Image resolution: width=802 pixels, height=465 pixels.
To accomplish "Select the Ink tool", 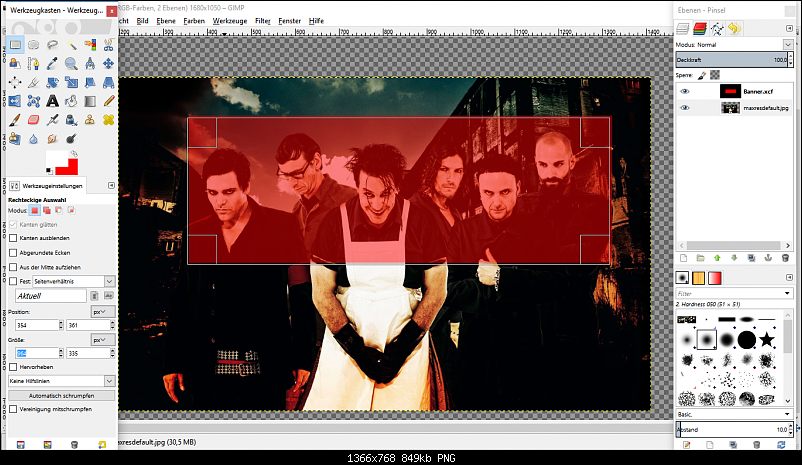I will click(71, 120).
